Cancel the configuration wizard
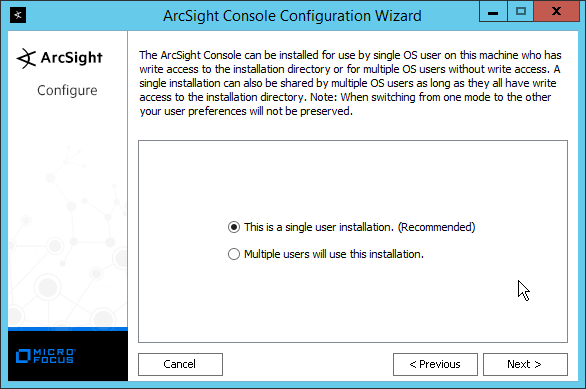The height and width of the screenshot is (389, 586). (180, 364)
